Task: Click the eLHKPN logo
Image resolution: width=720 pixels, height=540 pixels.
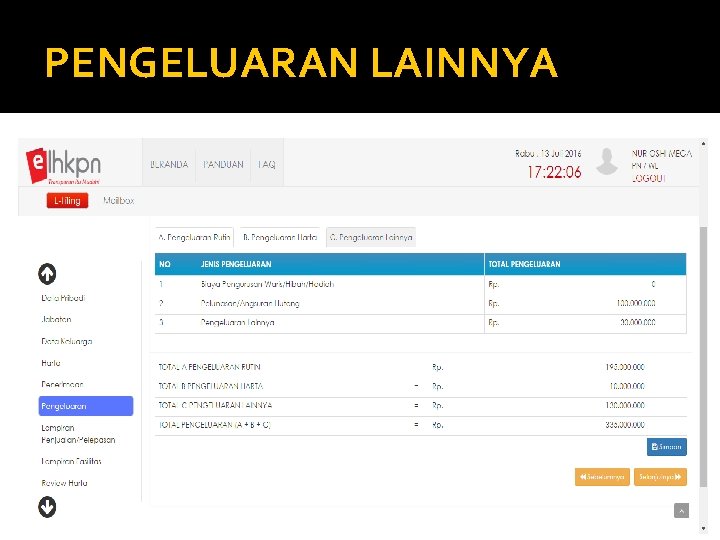Action: 63,165
